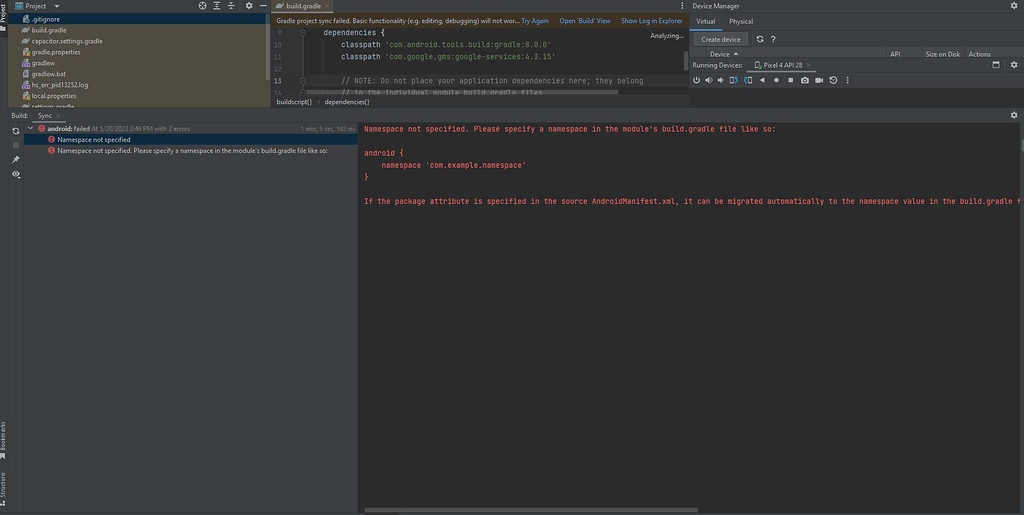Click Create device button
The height and width of the screenshot is (515, 1024).
pyautogui.click(x=721, y=39)
